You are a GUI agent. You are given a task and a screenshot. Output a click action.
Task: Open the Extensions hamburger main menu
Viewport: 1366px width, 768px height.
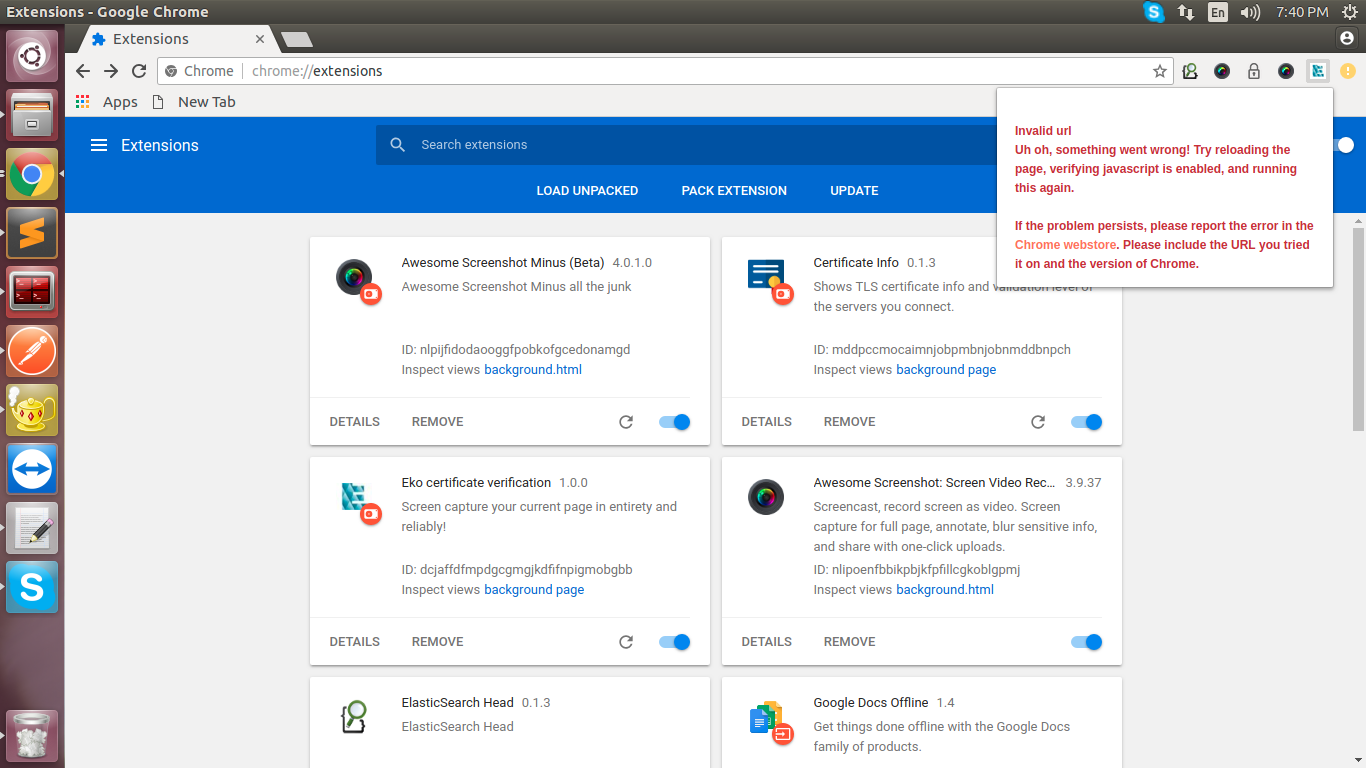99,145
